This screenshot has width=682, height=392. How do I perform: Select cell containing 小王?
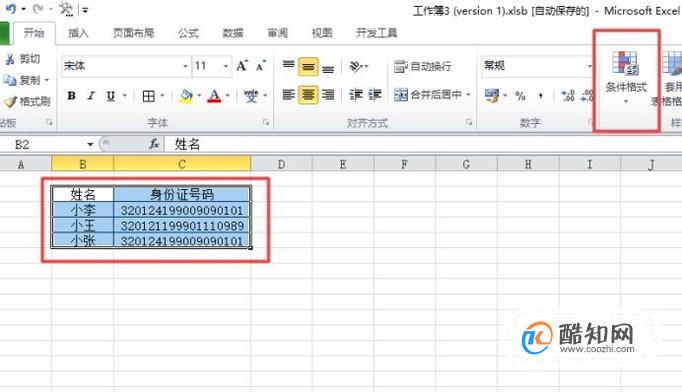(x=83, y=225)
